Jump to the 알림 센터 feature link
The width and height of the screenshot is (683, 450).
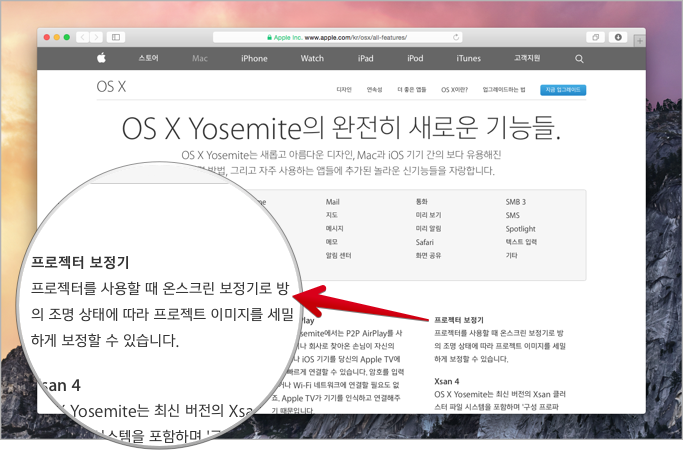click(338, 256)
